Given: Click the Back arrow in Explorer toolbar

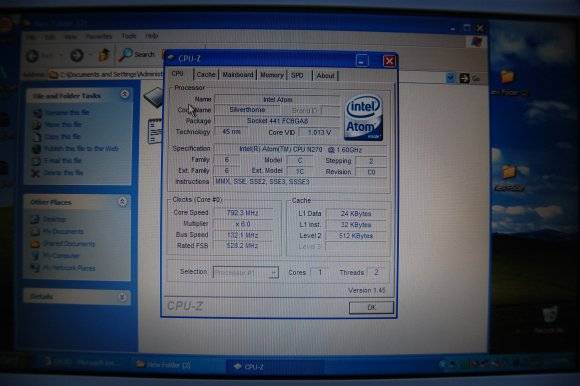Looking at the screenshot, I should point(33,55).
